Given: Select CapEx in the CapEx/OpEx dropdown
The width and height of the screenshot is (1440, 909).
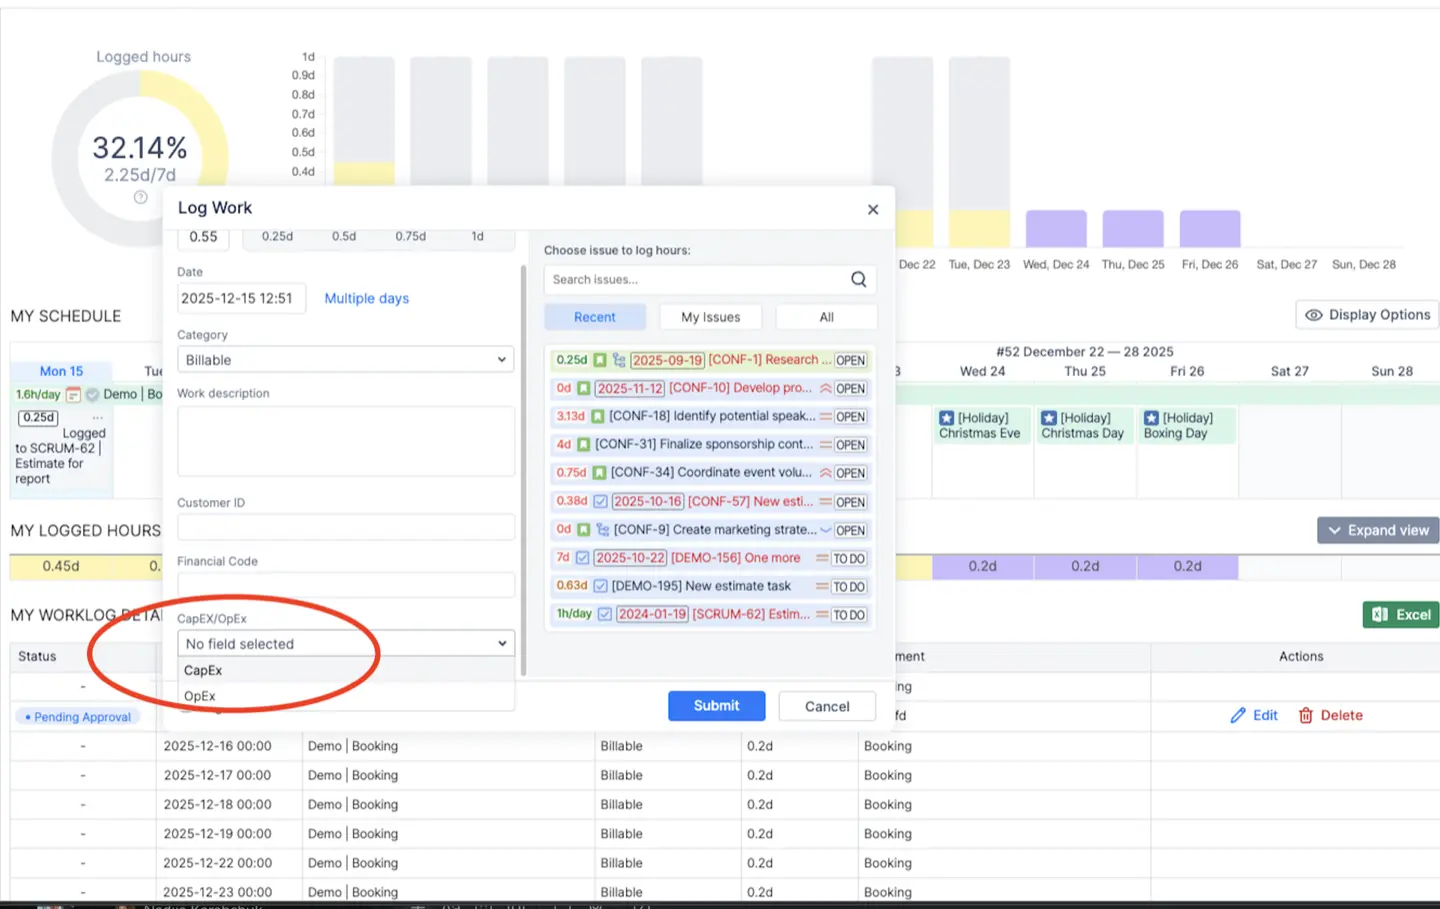Looking at the screenshot, I should click(x=203, y=670).
